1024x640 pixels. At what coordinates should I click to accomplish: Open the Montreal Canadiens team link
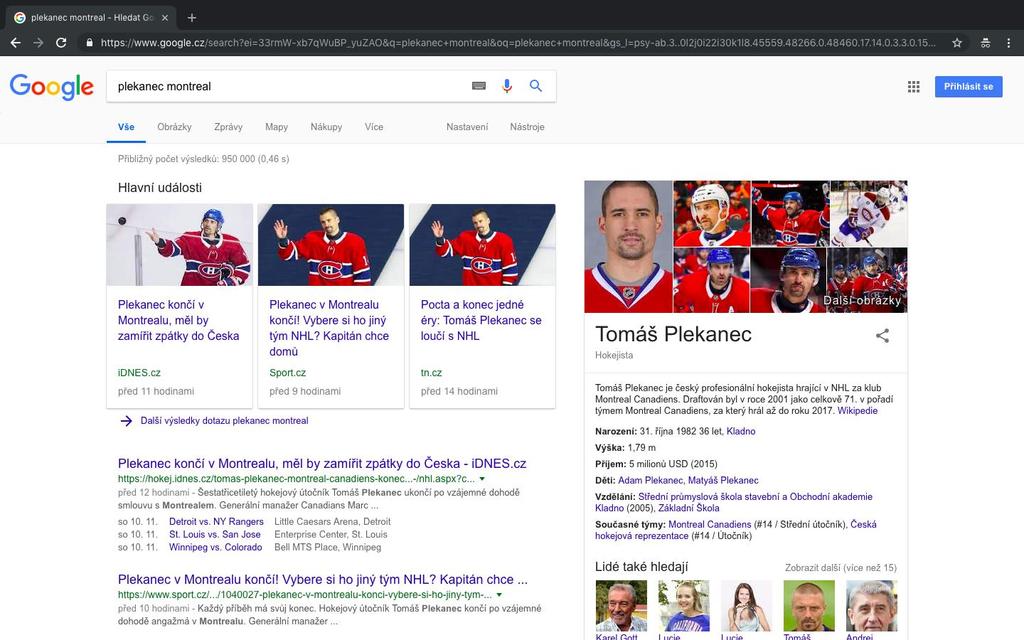710,524
